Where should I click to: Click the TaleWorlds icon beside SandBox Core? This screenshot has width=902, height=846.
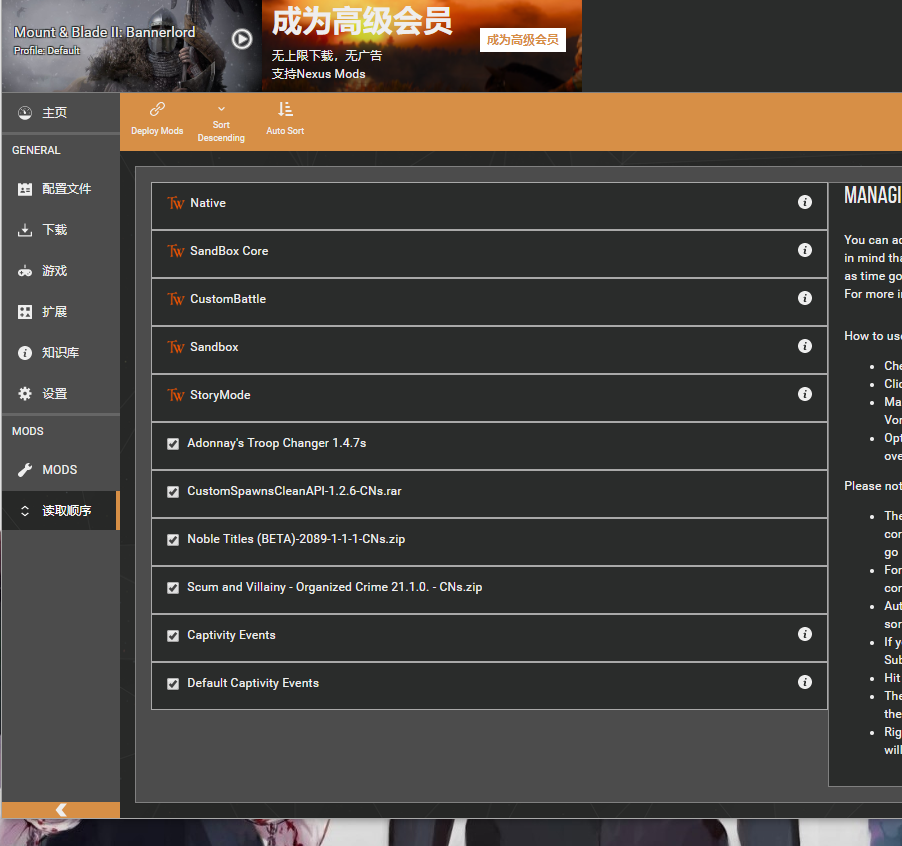point(175,251)
